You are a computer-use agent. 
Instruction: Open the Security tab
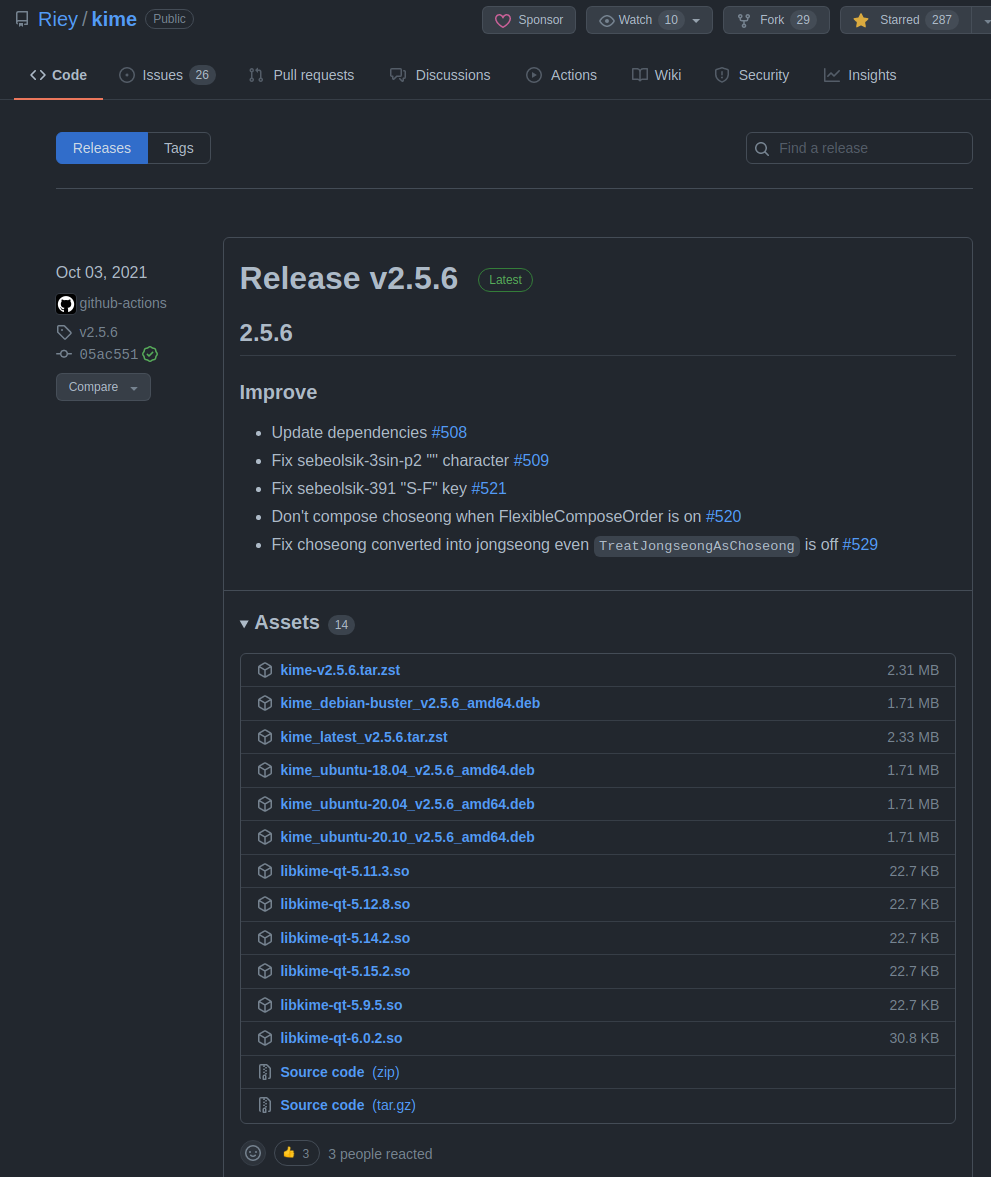[752, 75]
